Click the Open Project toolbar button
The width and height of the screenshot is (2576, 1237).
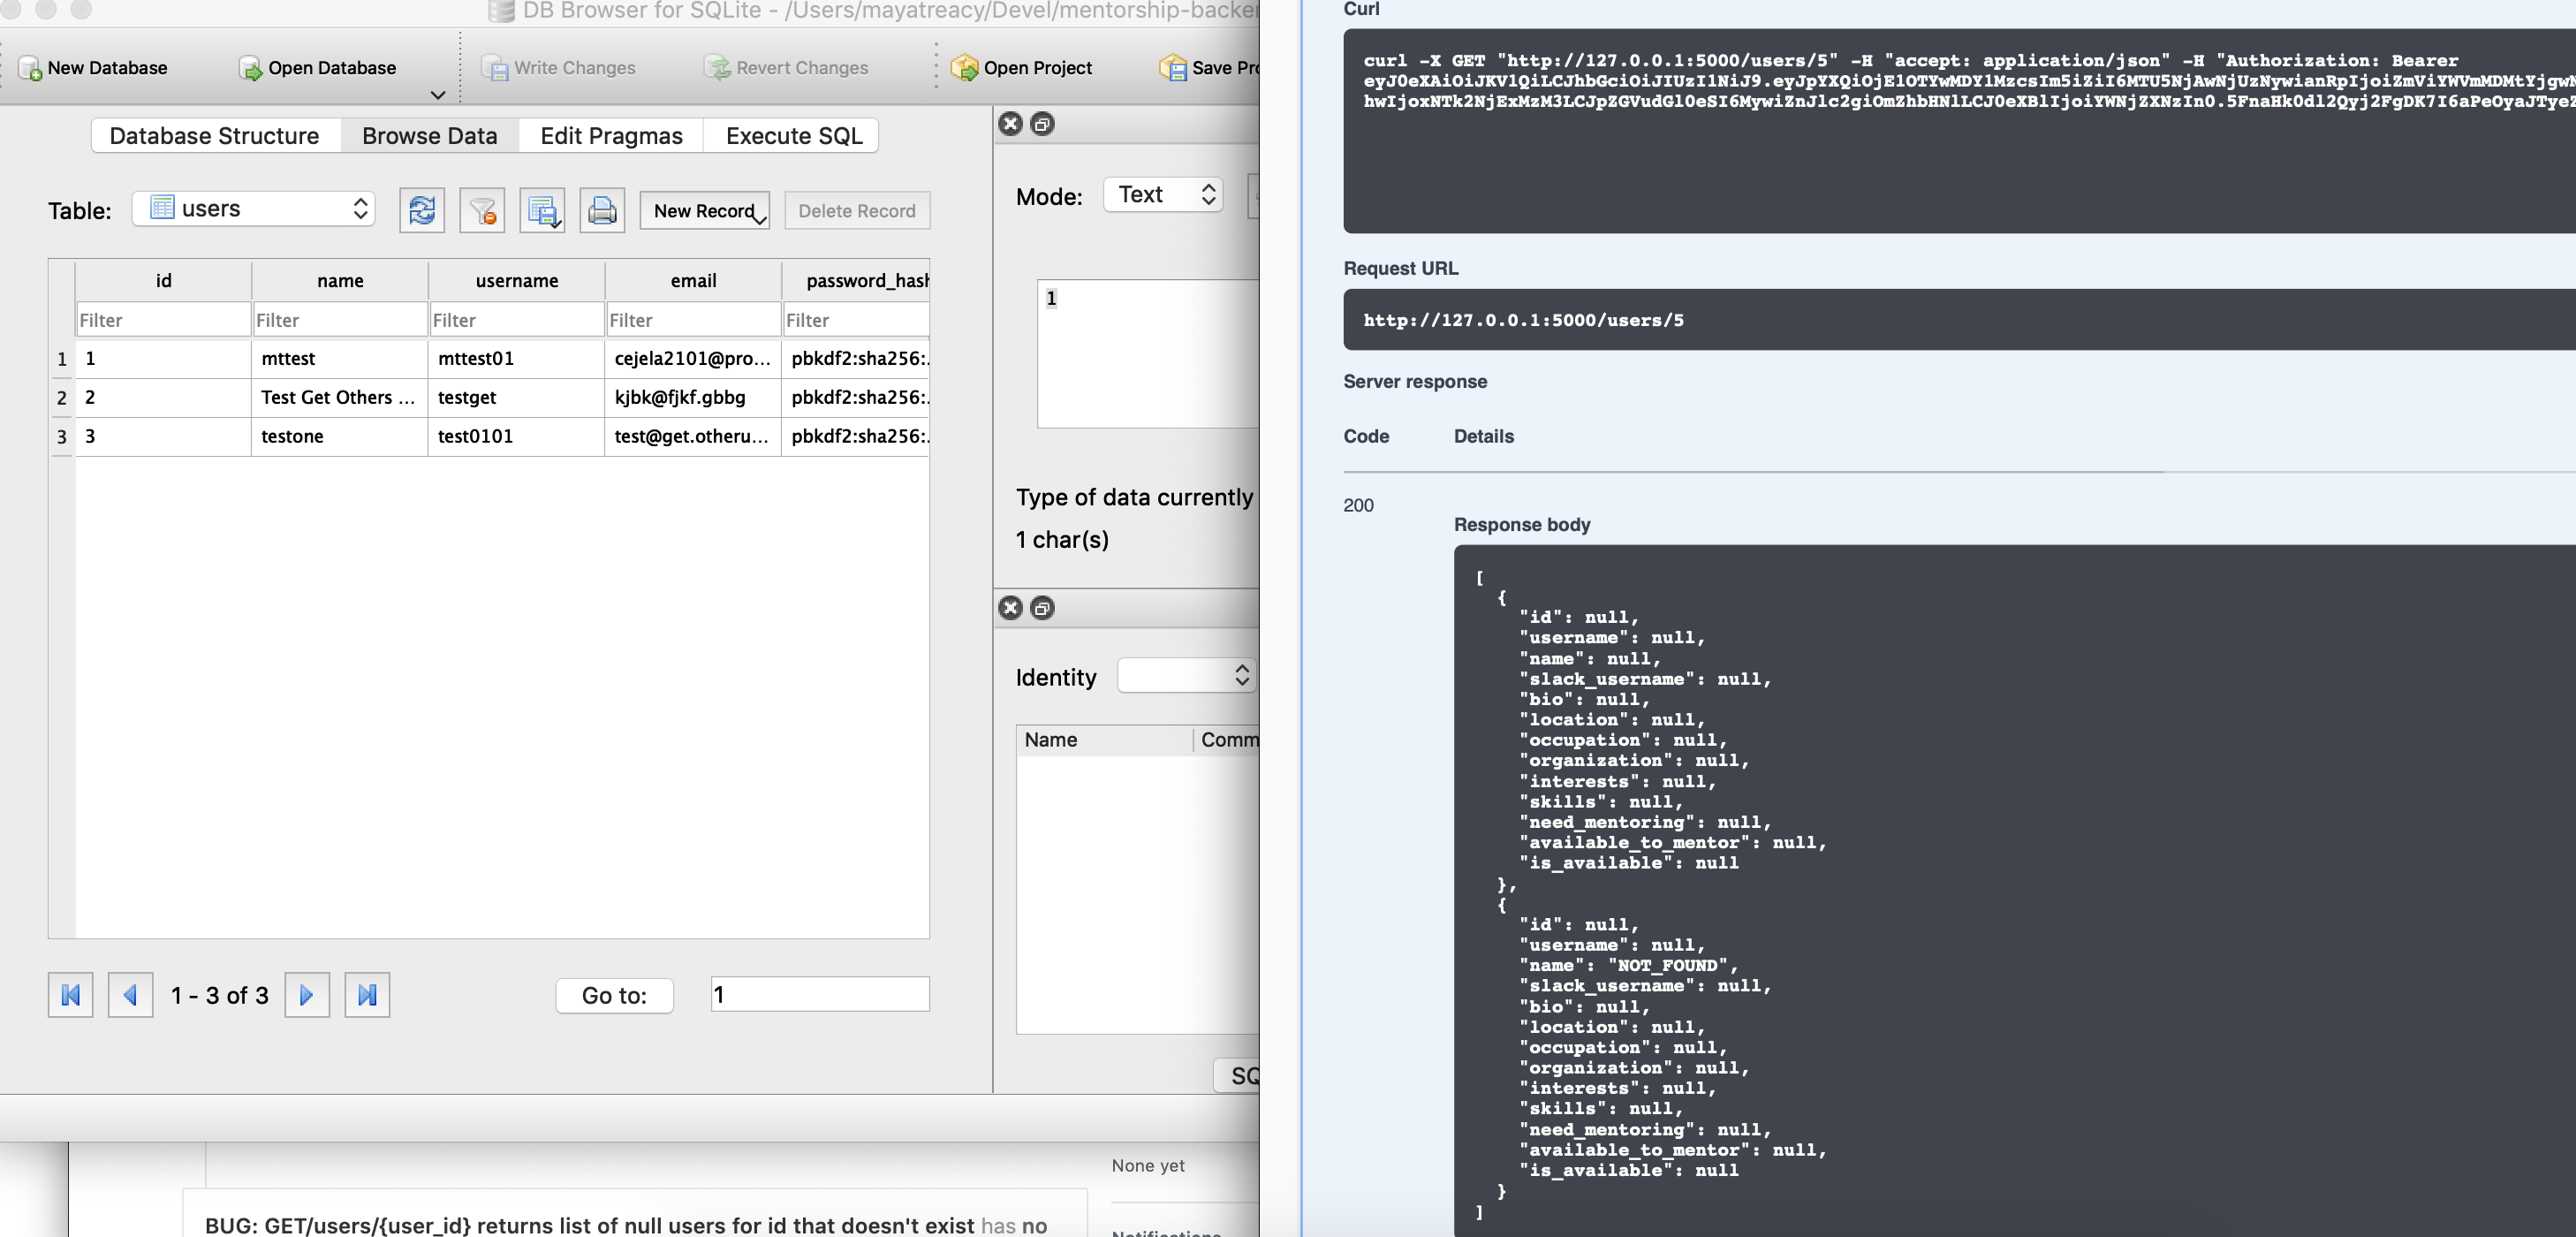click(x=1021, y=67)
